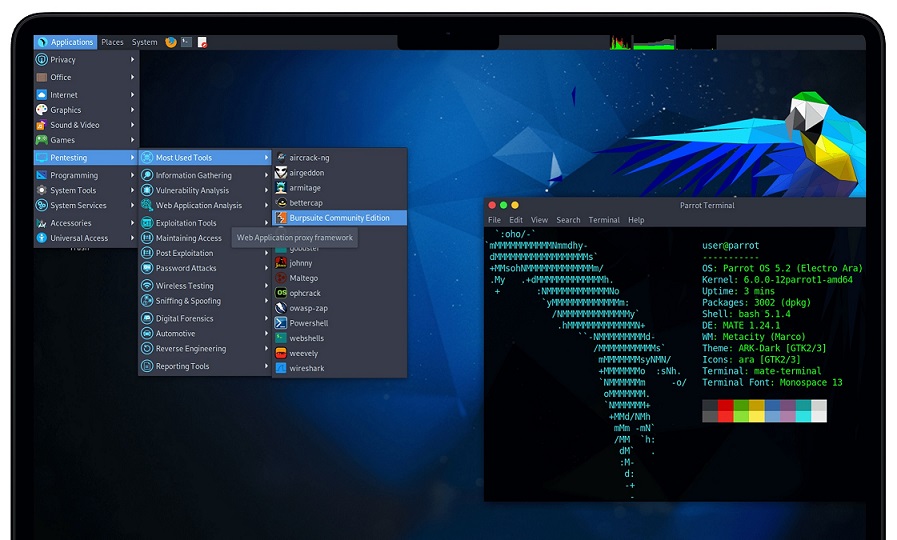This screenshot has width=897, height=540.
Task: Launch Burpsuite Community Edition
Action: [x=339, y=218]
